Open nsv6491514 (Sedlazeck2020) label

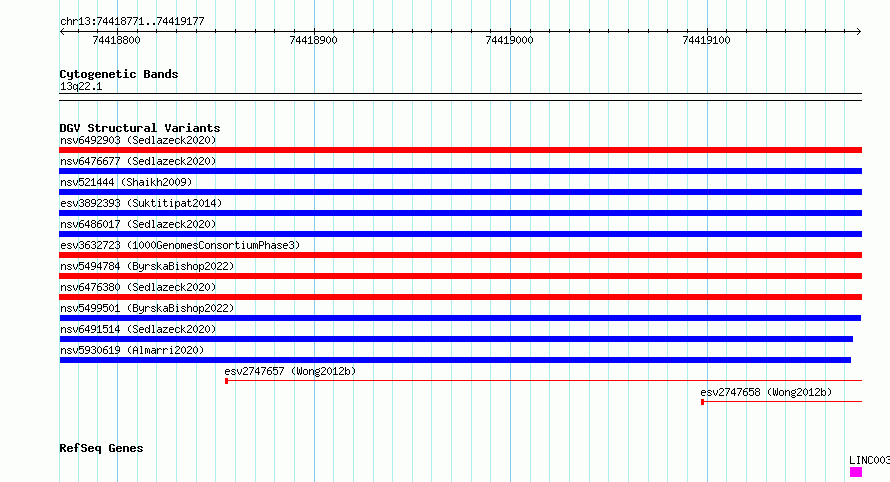point(138,329)
